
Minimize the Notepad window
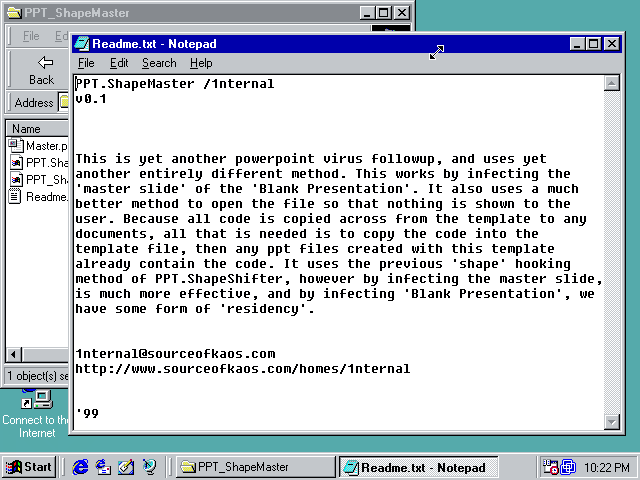(577, 44)
